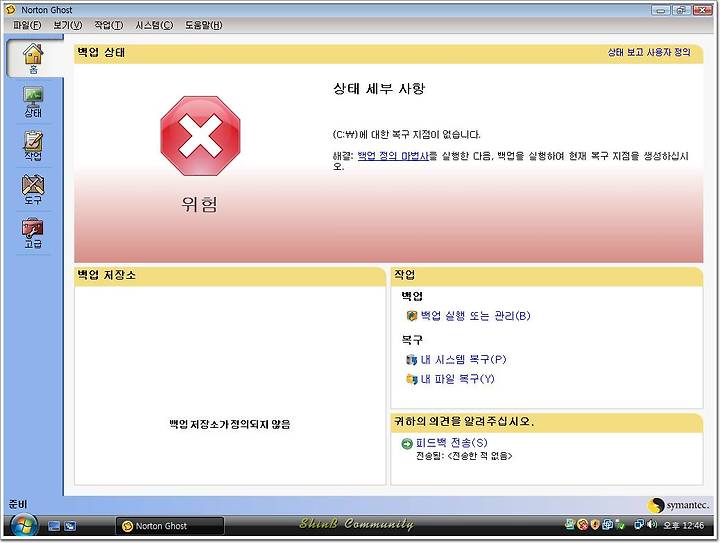Click the 위험 status label

click(199, 204)
